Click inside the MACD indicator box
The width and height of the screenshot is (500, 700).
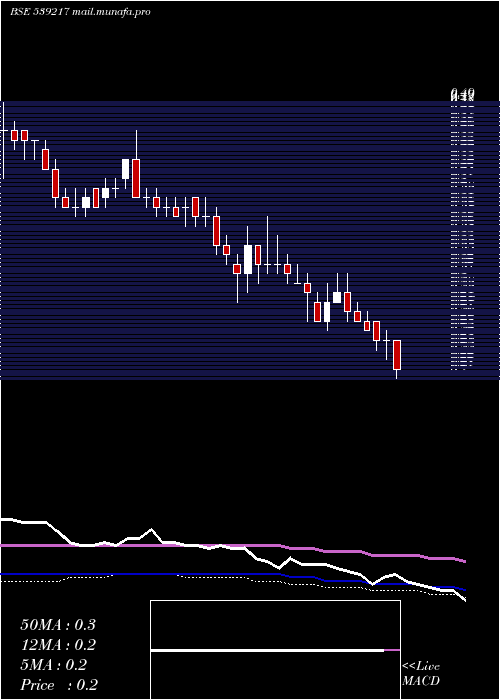pos(275,650)
